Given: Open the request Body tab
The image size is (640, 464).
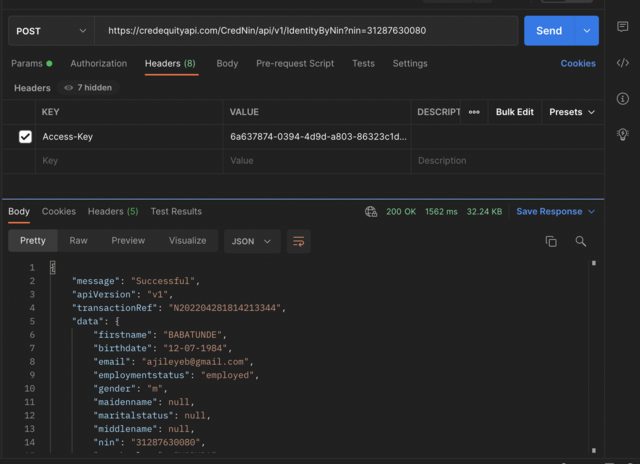Looking at the screenshot, I should coord(227,64).
